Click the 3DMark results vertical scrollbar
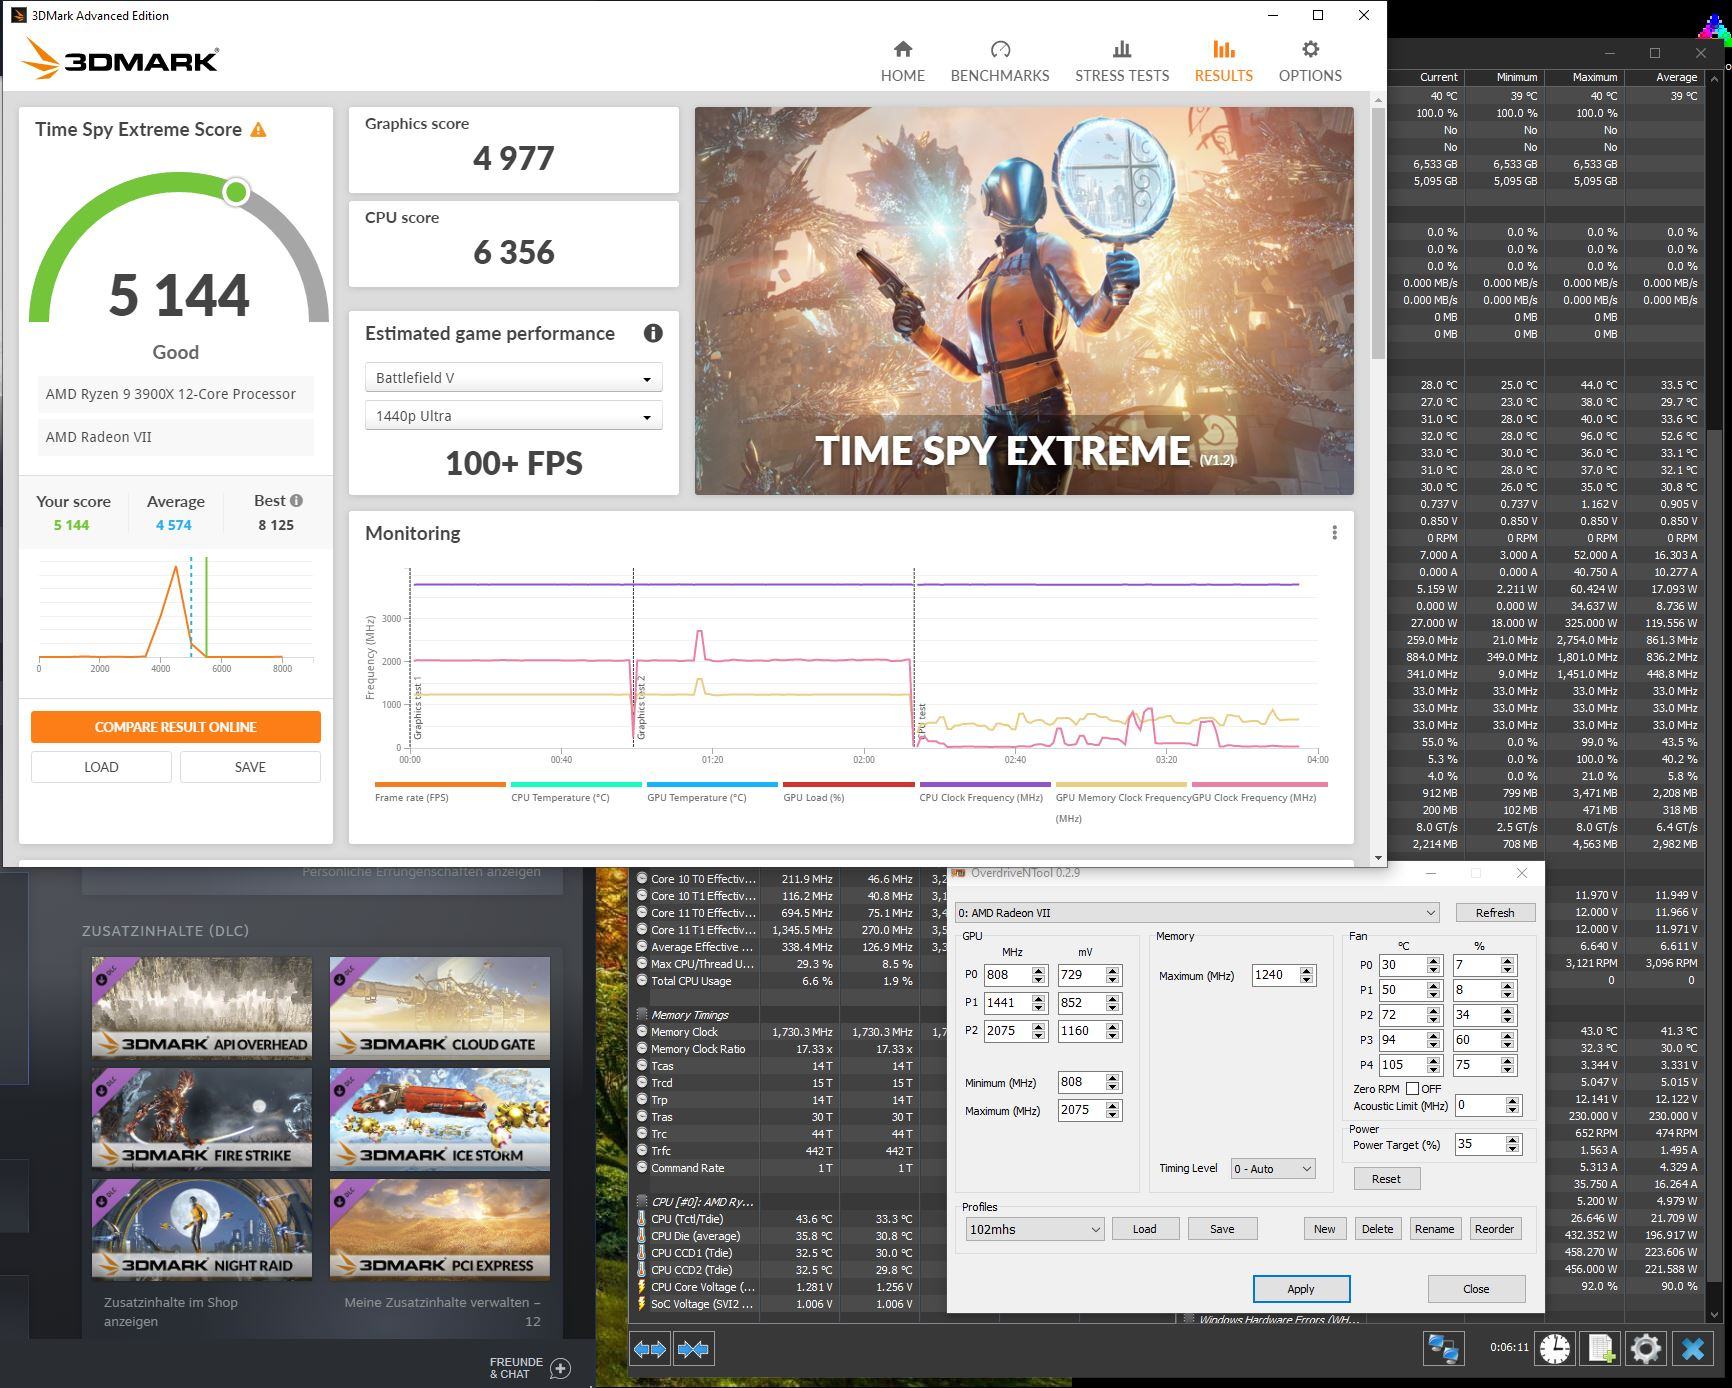Viewport: 1732px width, 1388px height. click(1378, 232)
